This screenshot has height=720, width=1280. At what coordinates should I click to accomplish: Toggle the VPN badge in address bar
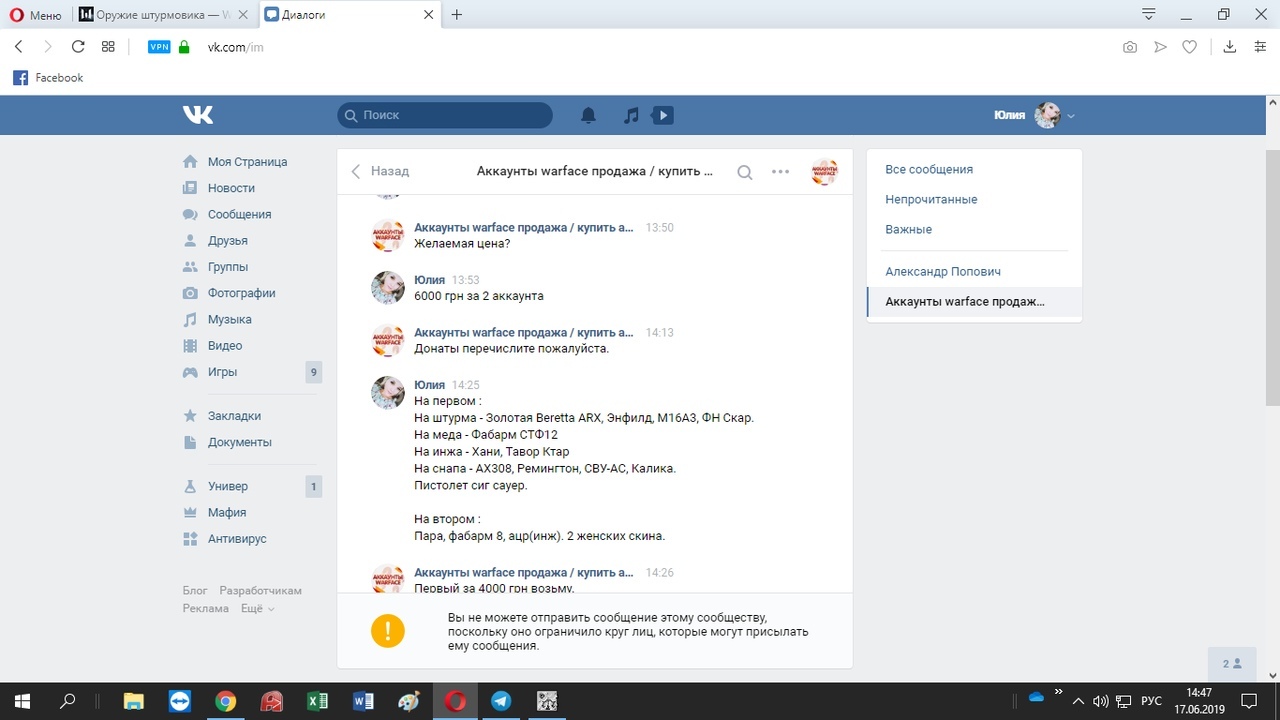tap(158, 46)
